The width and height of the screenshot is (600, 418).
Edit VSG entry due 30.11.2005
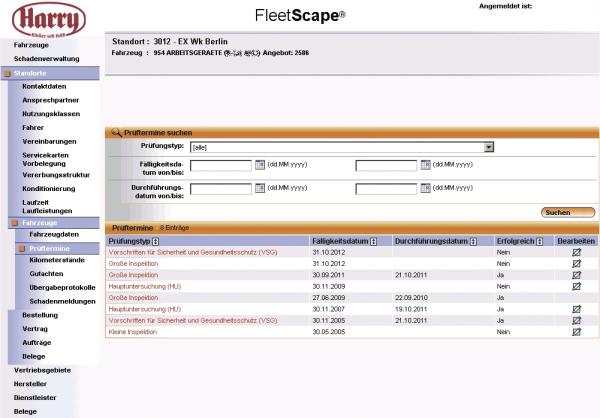(x=576, y=320)
